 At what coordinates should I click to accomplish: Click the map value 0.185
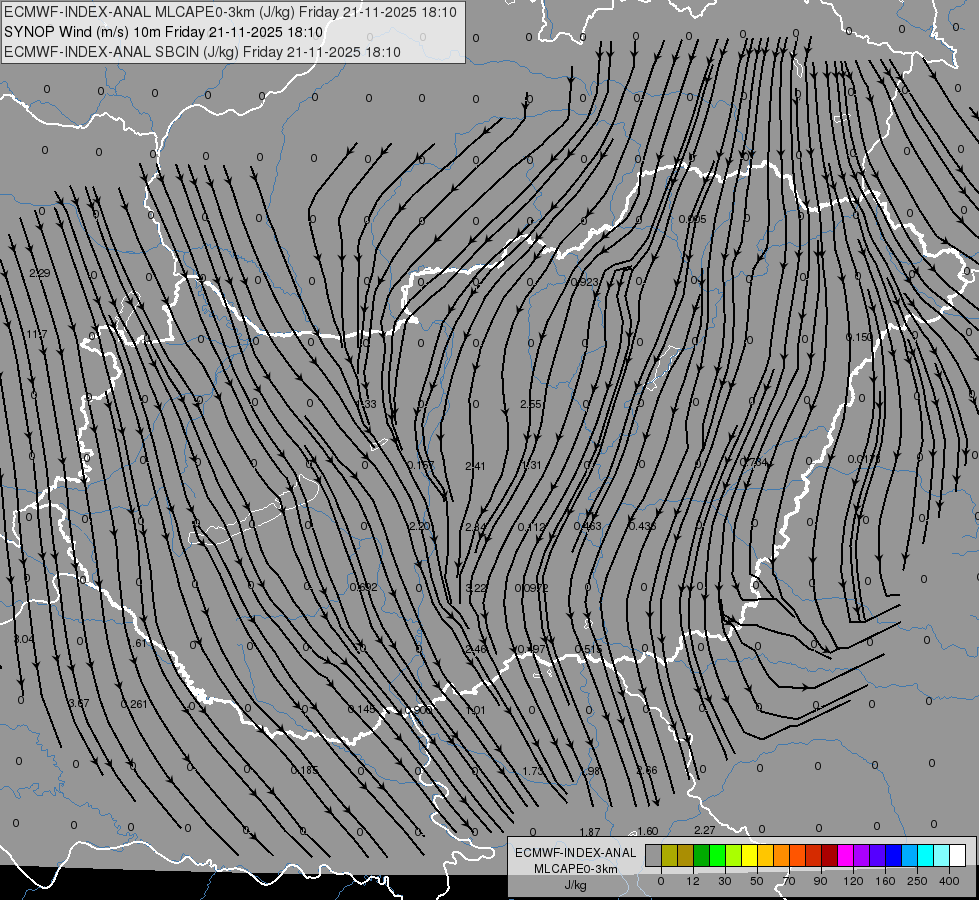pos(304,770)
